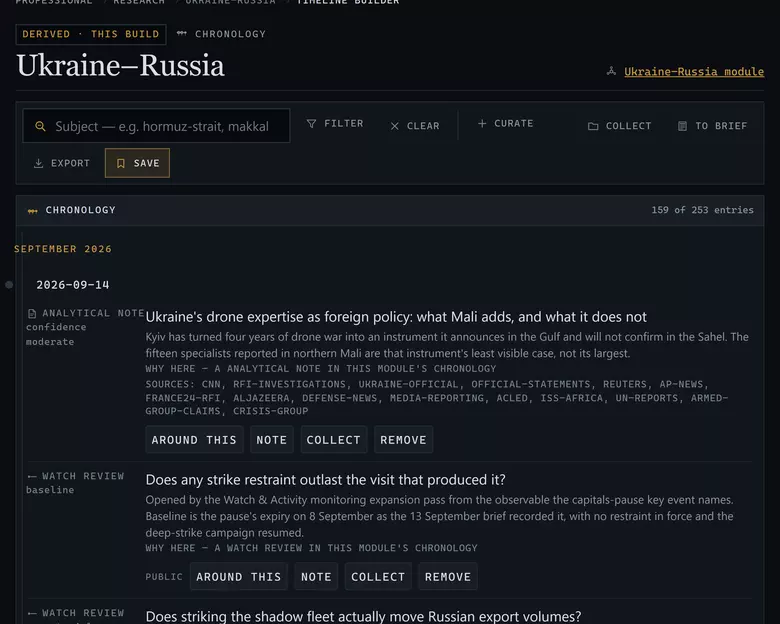The height and width of the screenshot is (624, 780).
Task: Click the folder icon beside COLLECT in toolbar
Action: pyautogui.click(x=593, y=126)
